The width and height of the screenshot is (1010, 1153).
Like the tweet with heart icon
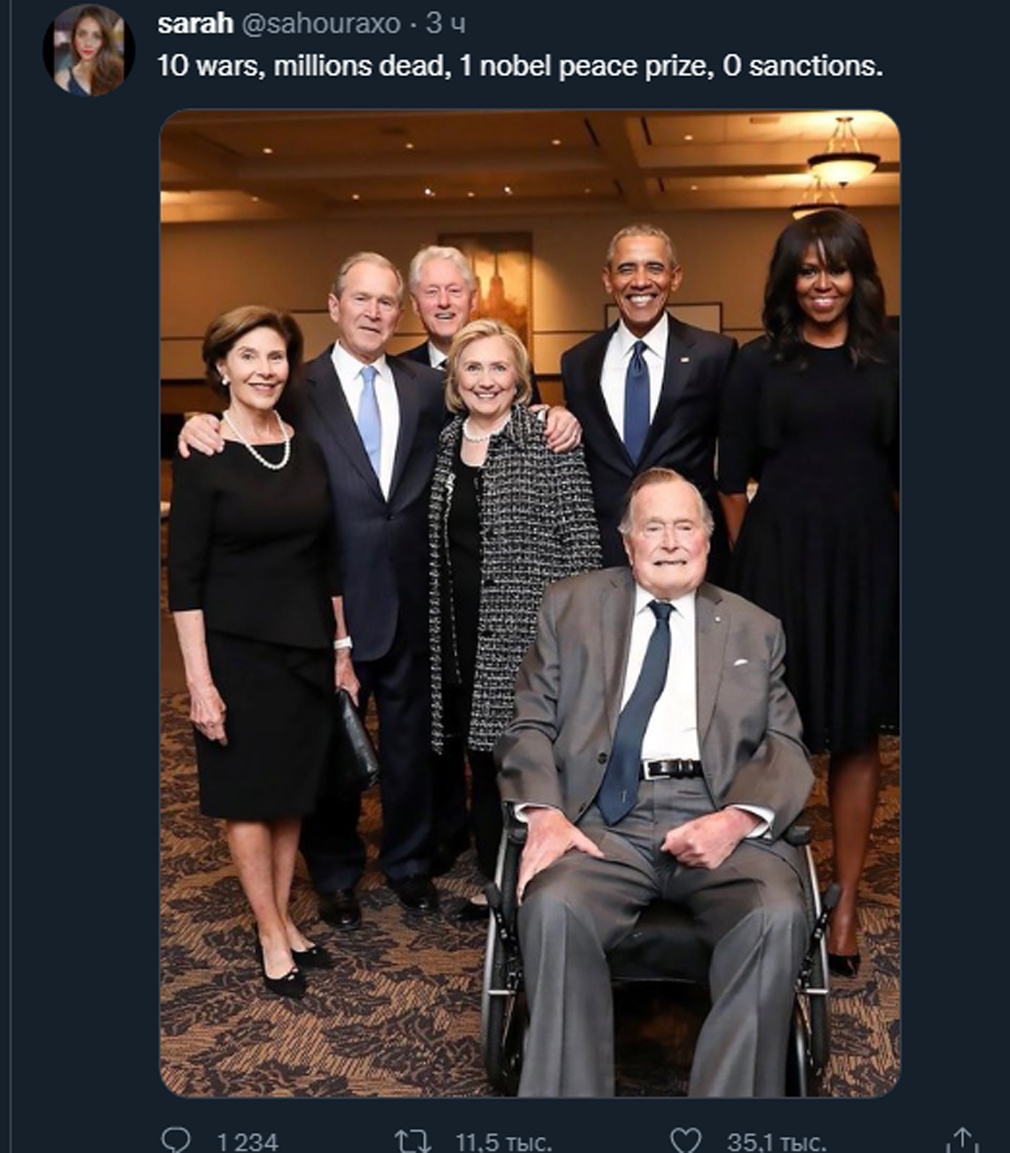click(686, 1140)
